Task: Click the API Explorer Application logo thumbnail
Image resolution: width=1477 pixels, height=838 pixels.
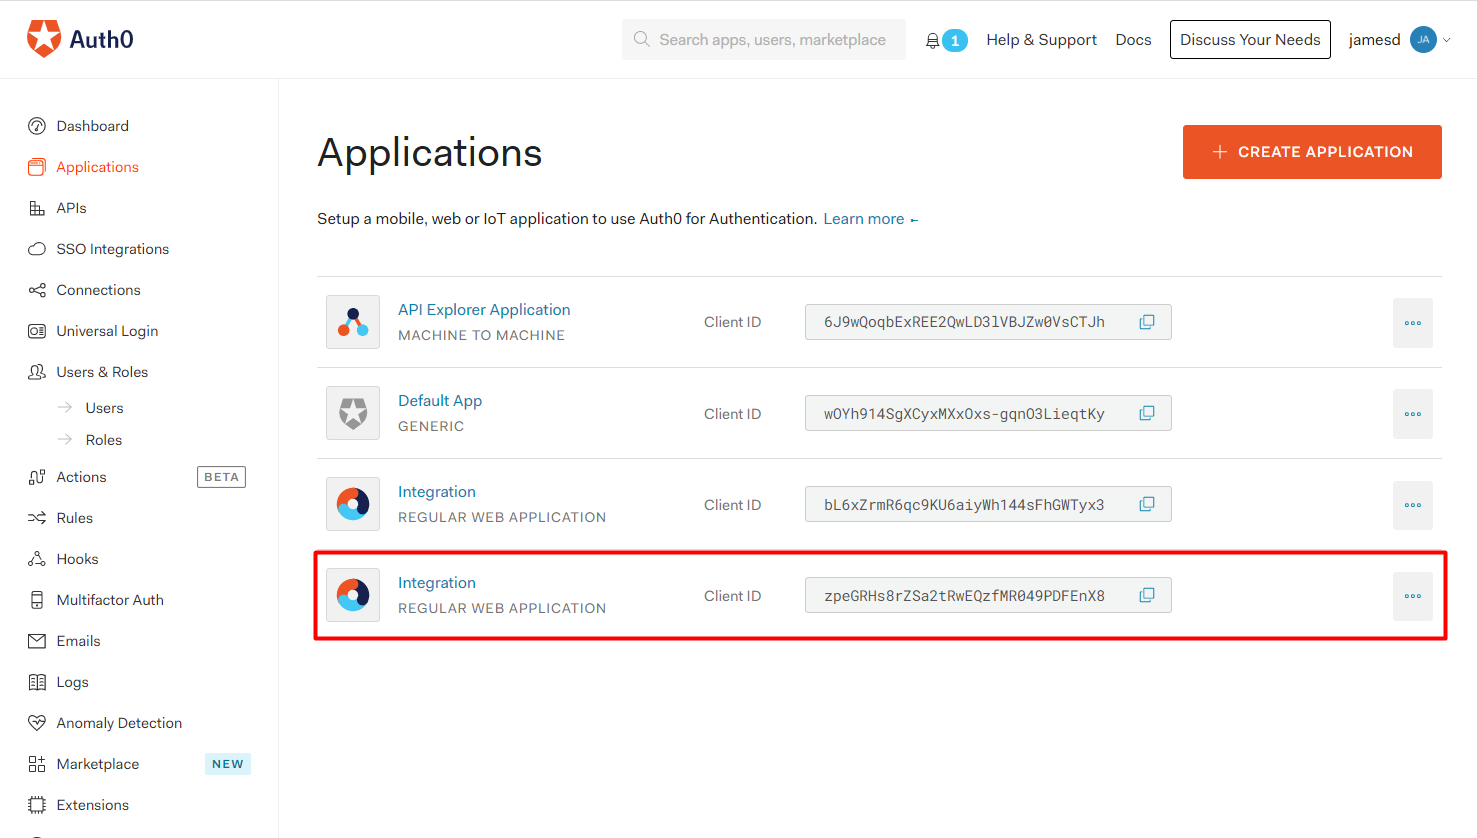Action: pos(353,322)
